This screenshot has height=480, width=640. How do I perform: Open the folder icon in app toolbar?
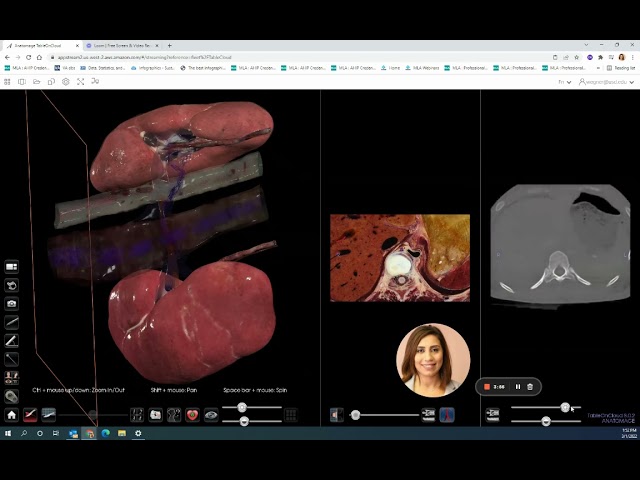pyautogui.click(x=37, y=82)
